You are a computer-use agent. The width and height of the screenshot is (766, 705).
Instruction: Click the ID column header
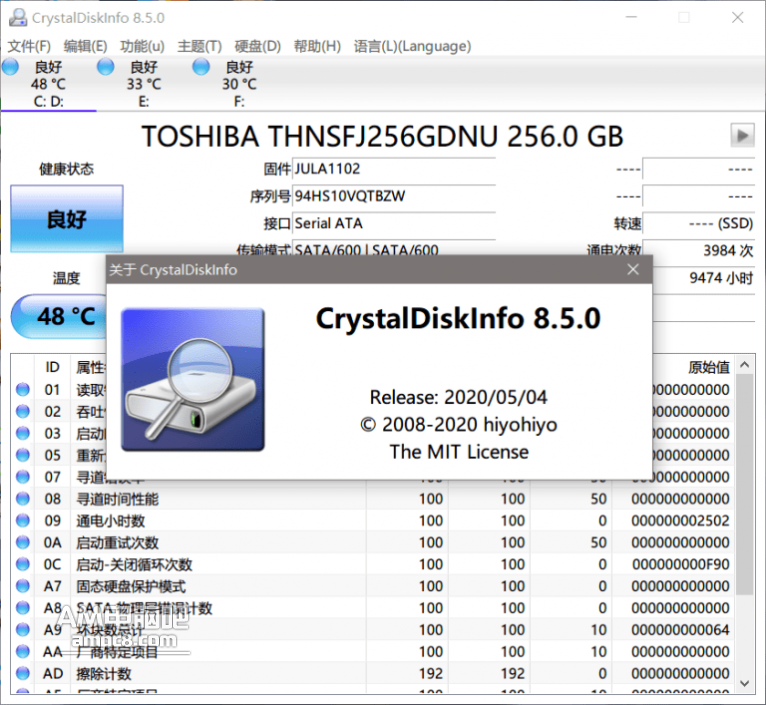[x=52, y=367]
